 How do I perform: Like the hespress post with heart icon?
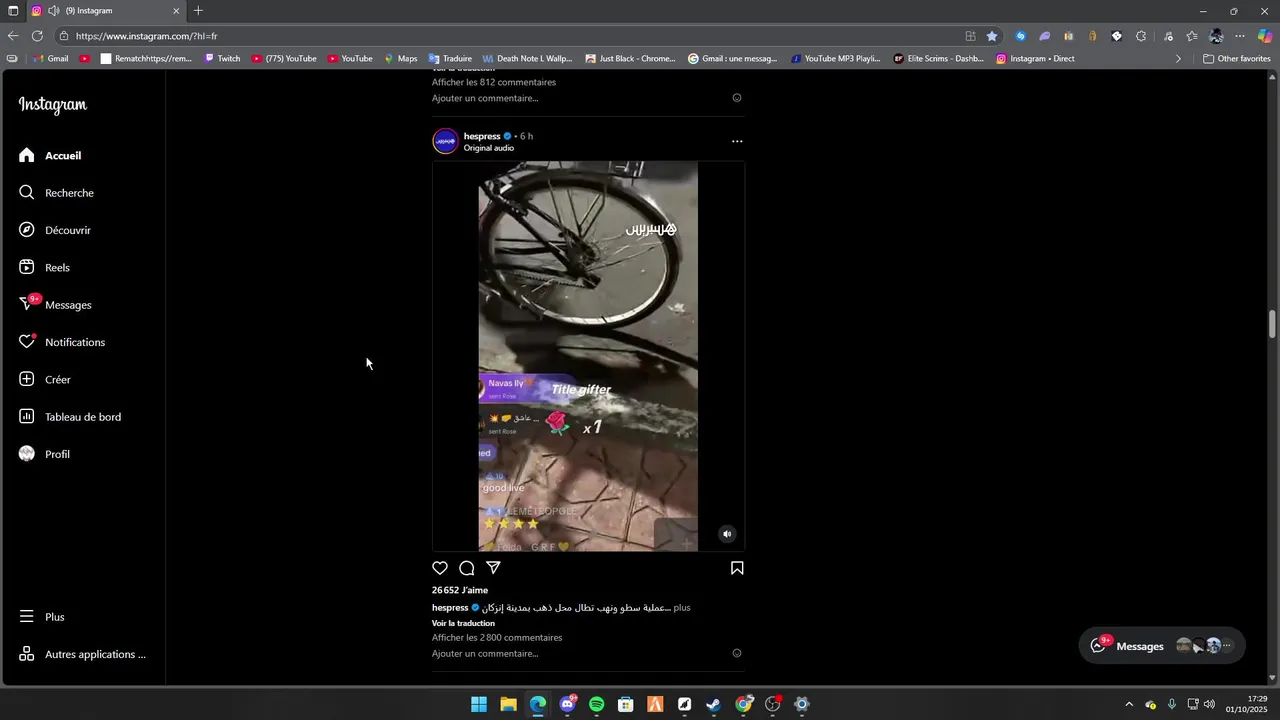(440, 568)
